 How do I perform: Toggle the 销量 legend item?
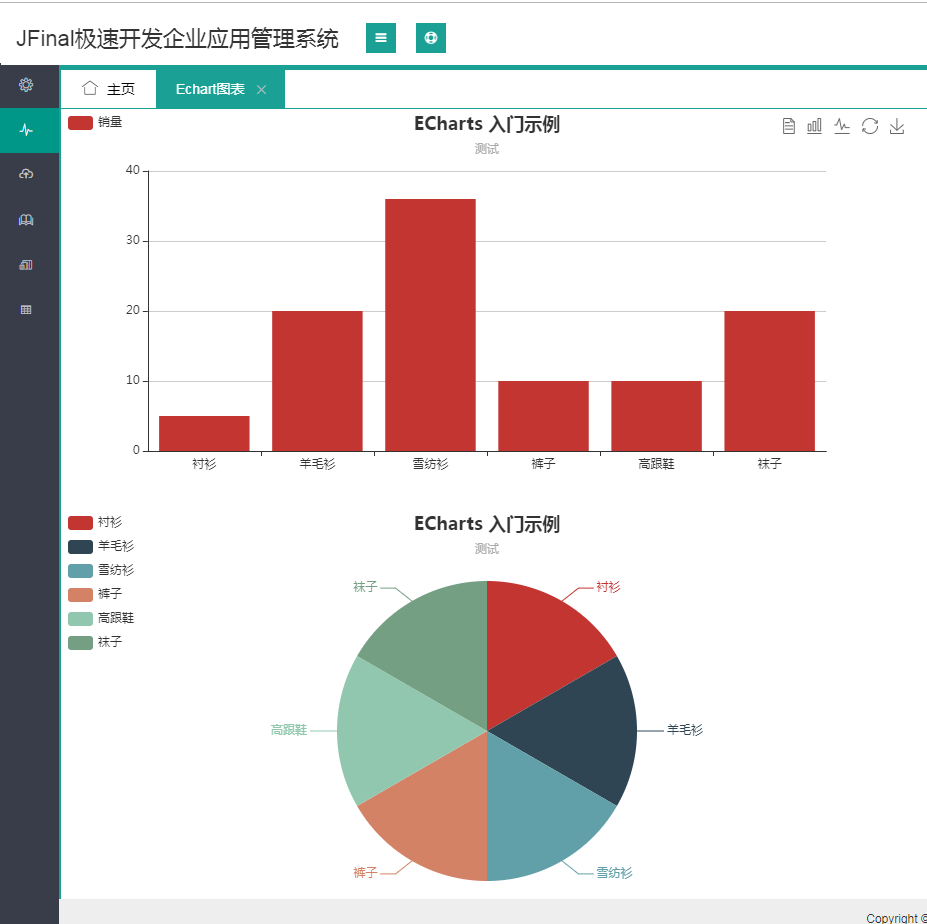click(x=94, y=122)
